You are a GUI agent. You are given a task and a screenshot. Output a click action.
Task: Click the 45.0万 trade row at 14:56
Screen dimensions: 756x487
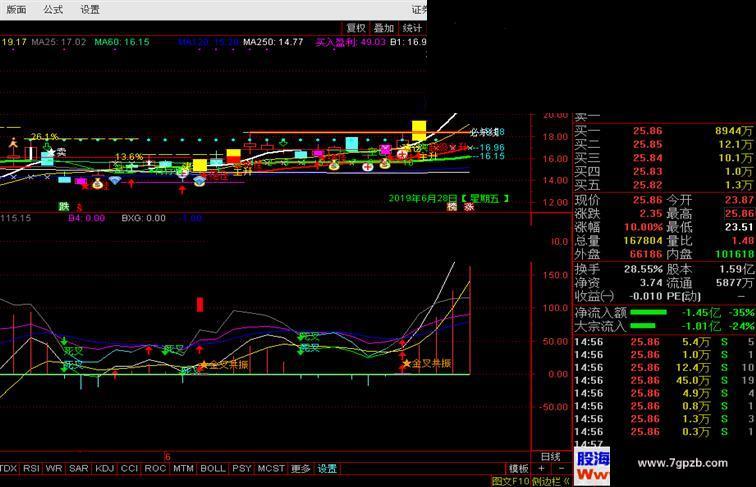pos(664,380)
